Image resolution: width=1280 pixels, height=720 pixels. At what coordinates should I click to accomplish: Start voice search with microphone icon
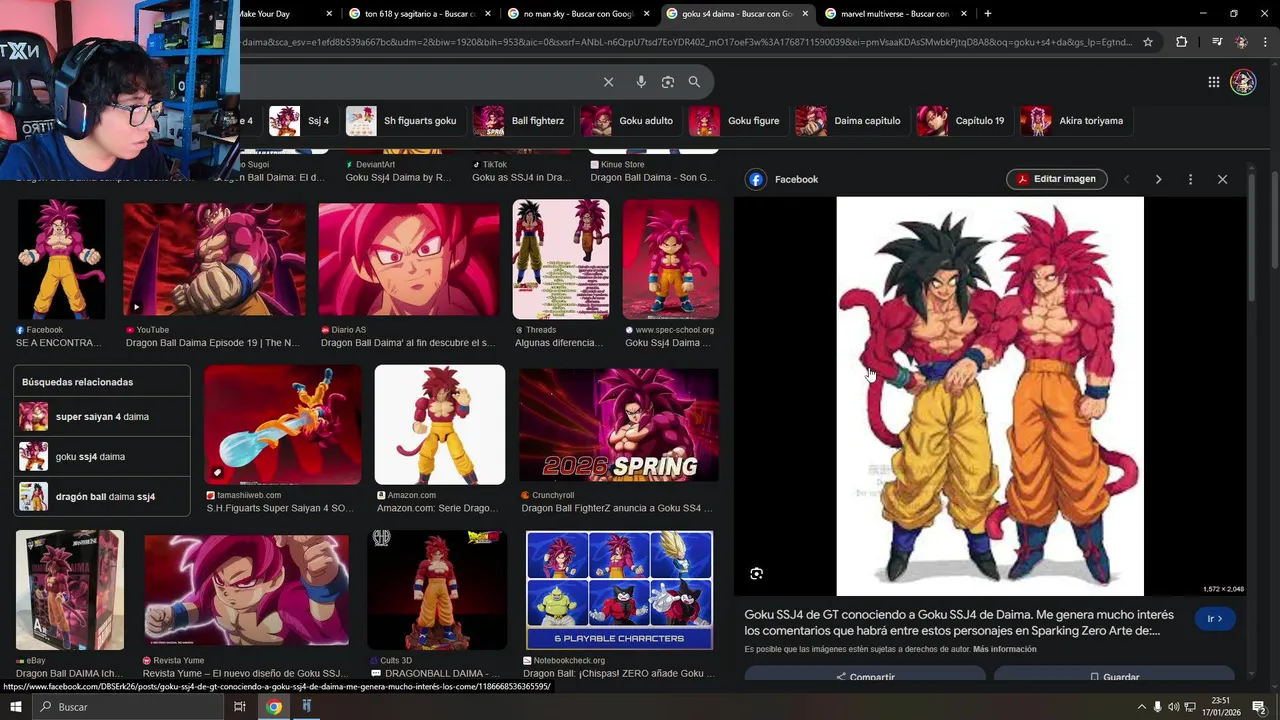click(x=641, y=82)
